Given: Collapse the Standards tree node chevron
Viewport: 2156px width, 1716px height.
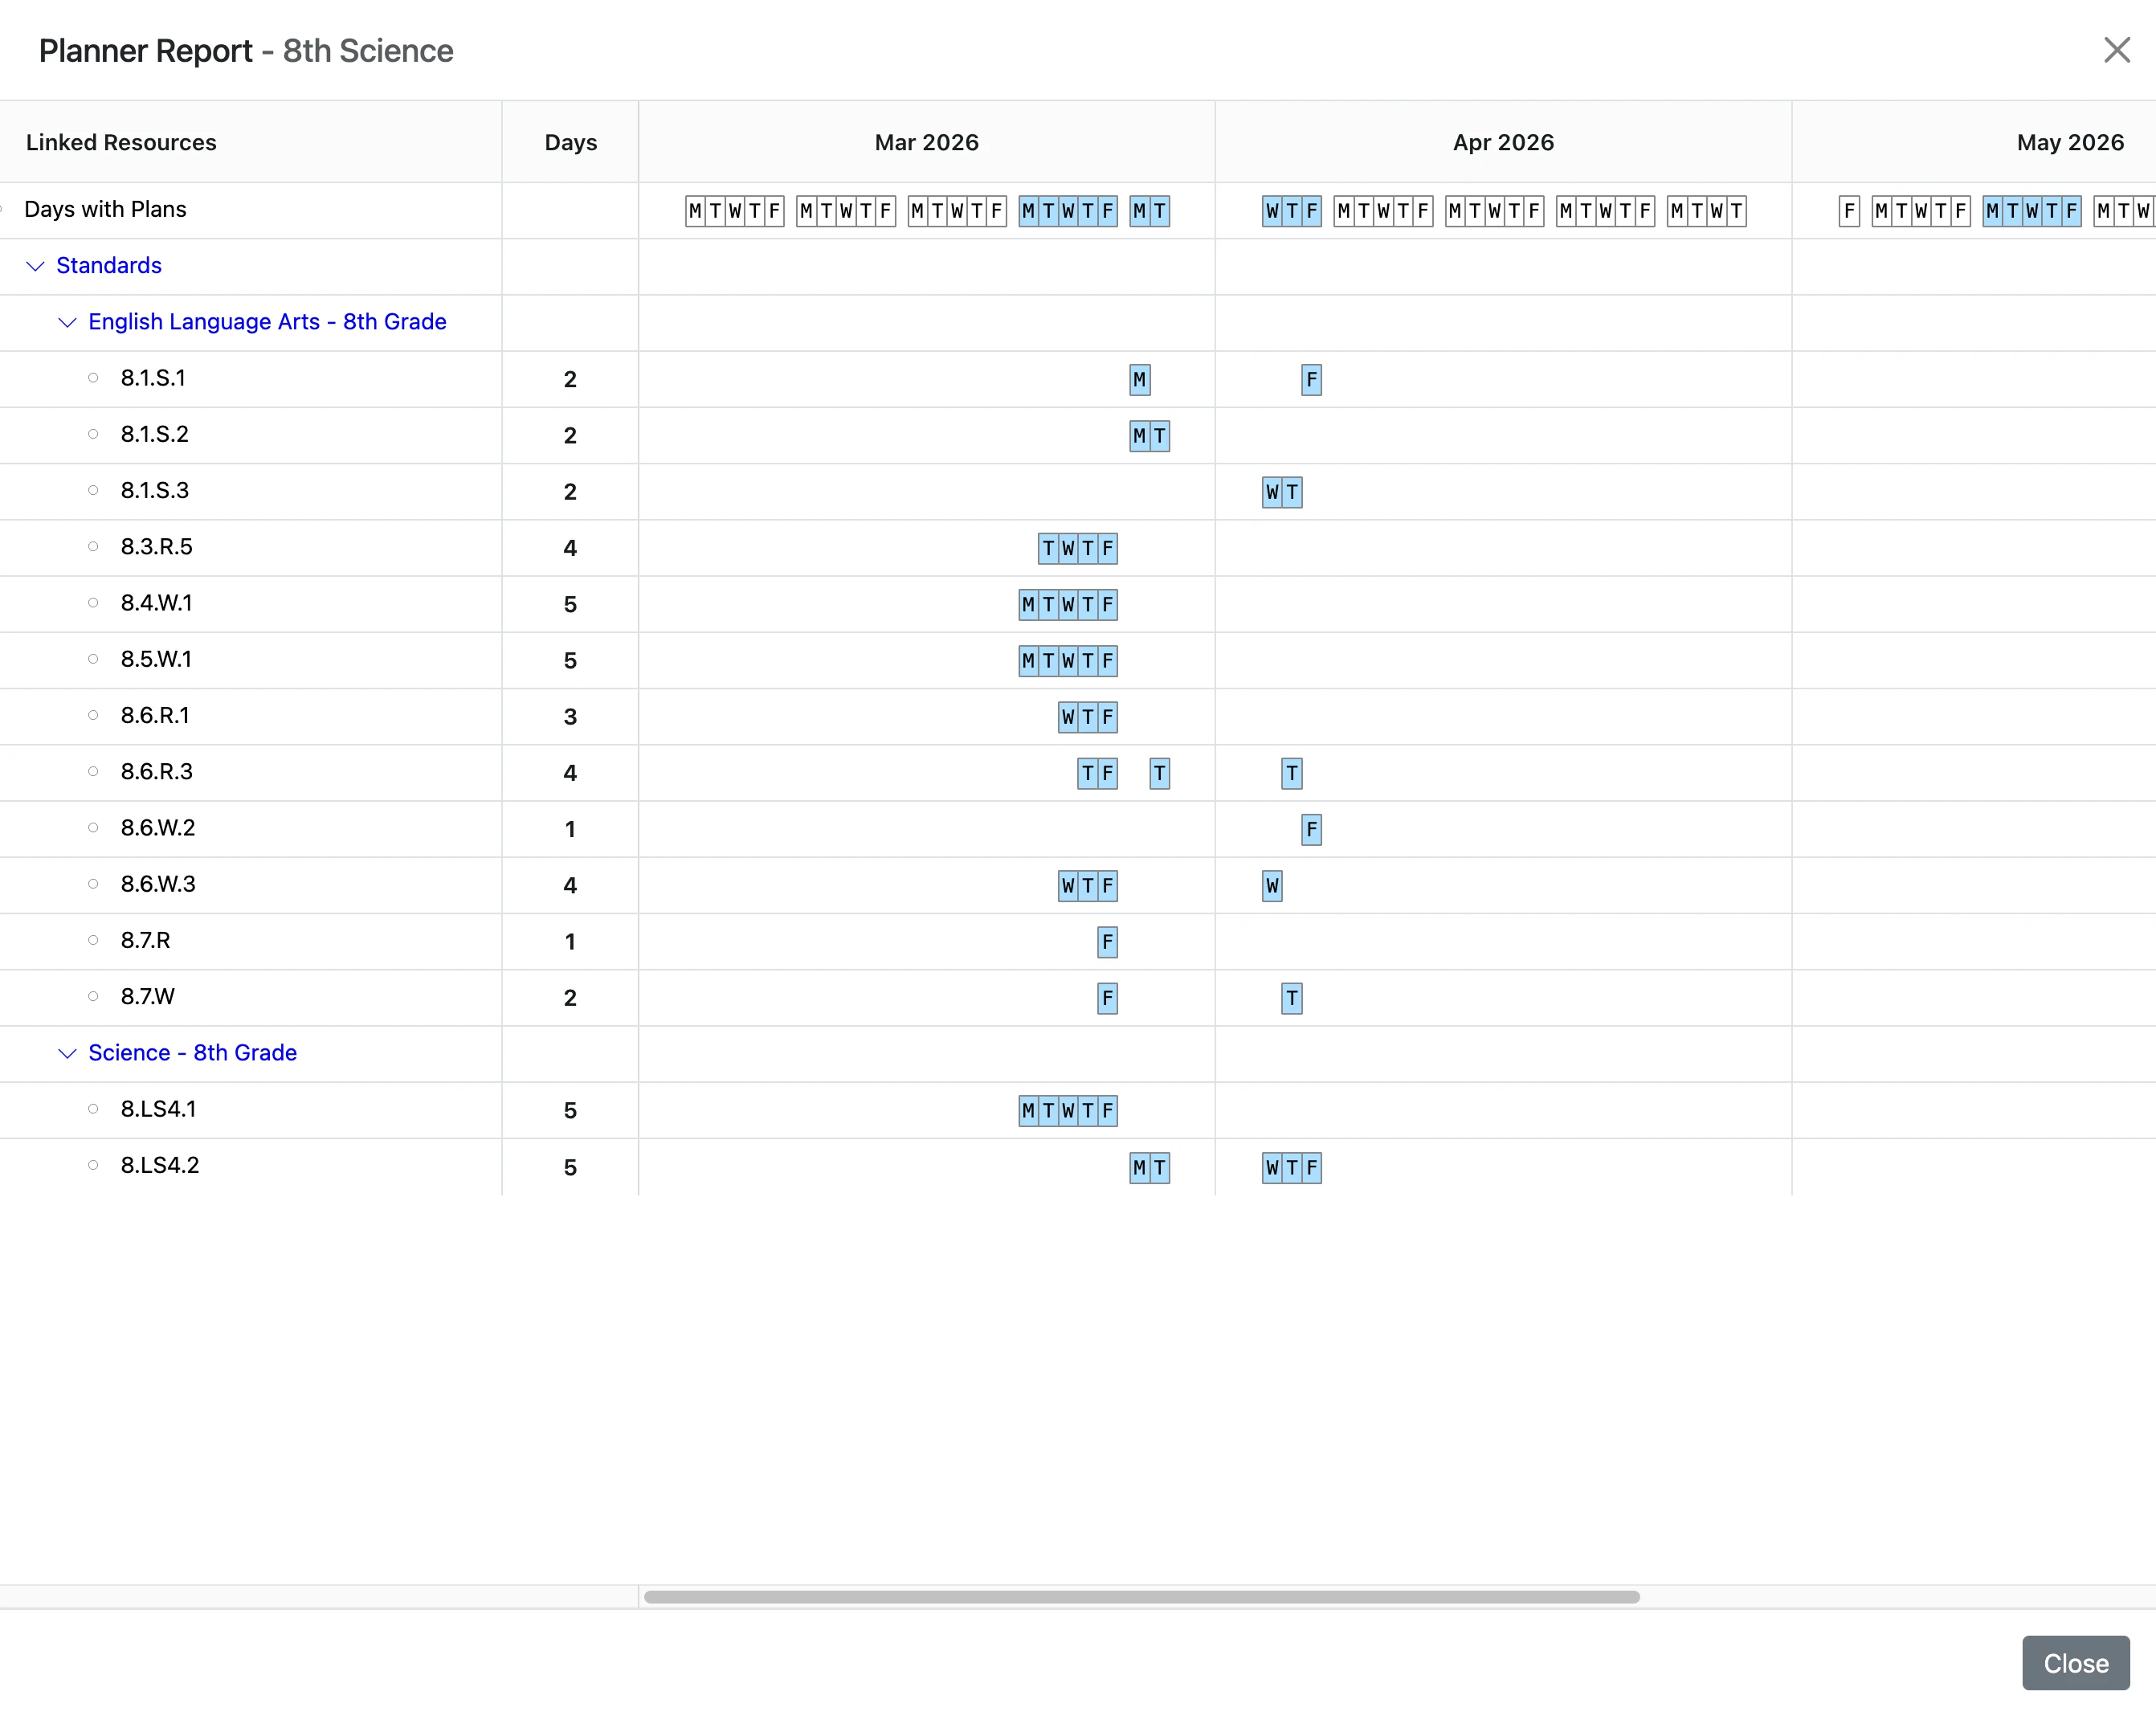Looking at the screenshot, I should point(35,266).
